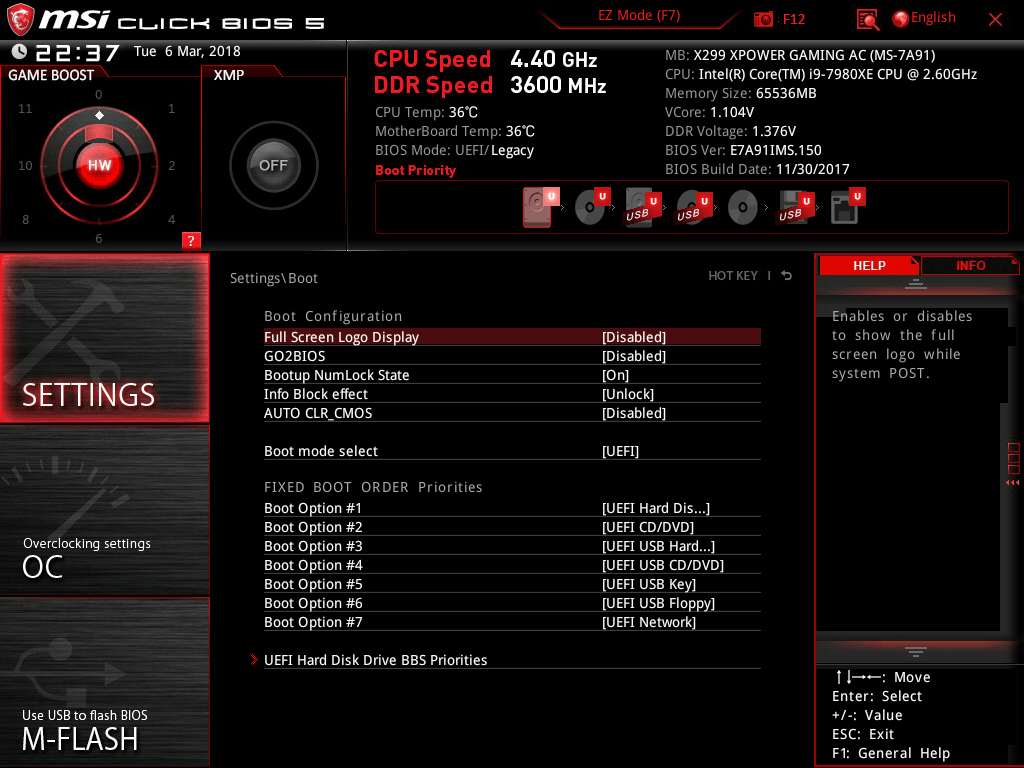Click the Memory Size 65536MB text
The image size is (1024, 768).
click(741, 93)
